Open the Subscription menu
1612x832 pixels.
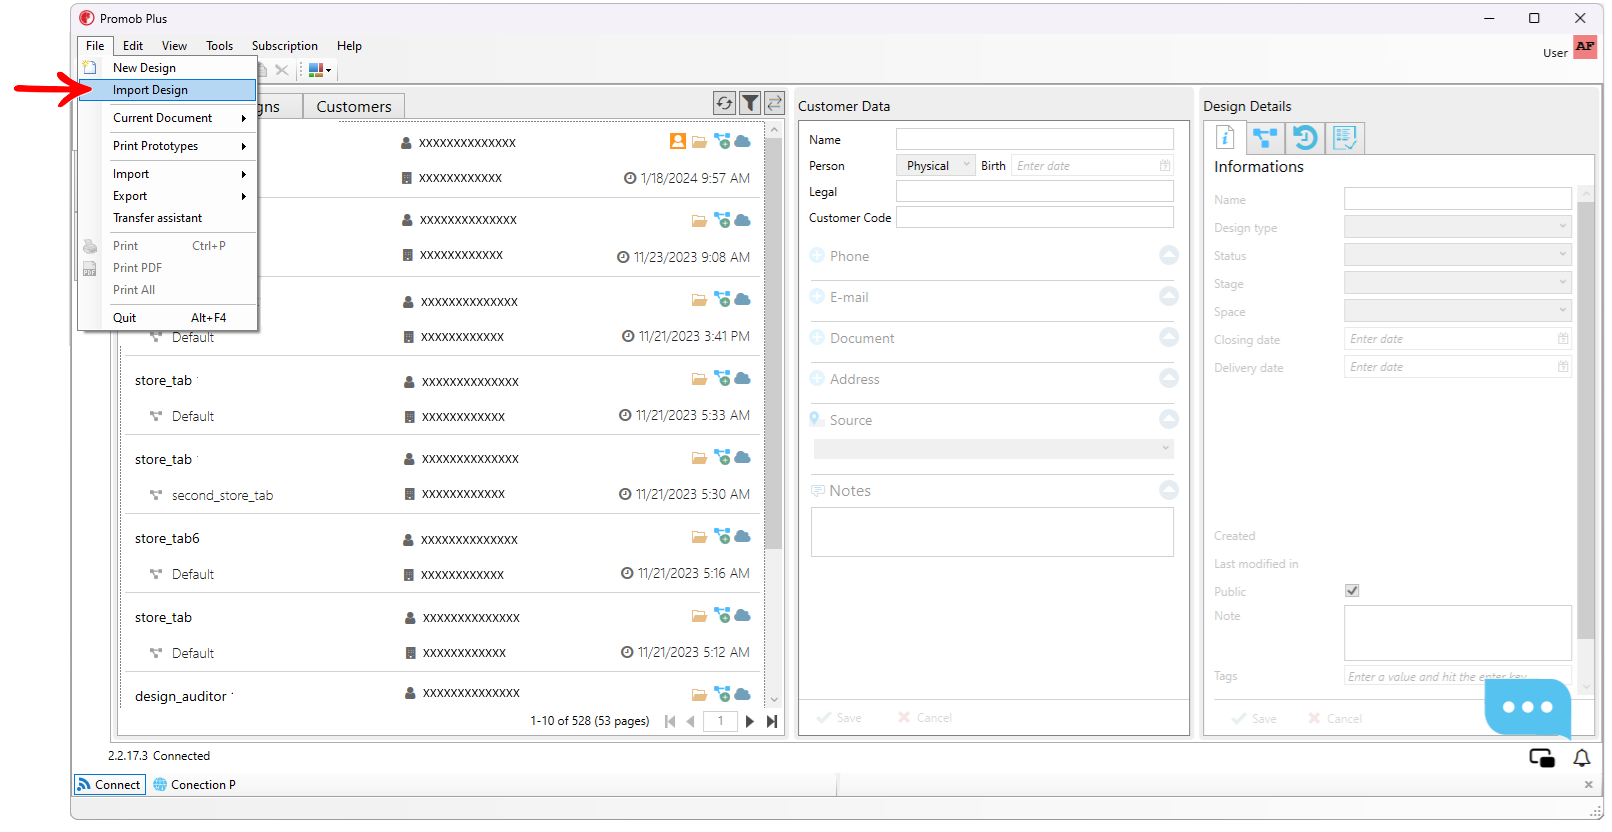tap(284, 46)
